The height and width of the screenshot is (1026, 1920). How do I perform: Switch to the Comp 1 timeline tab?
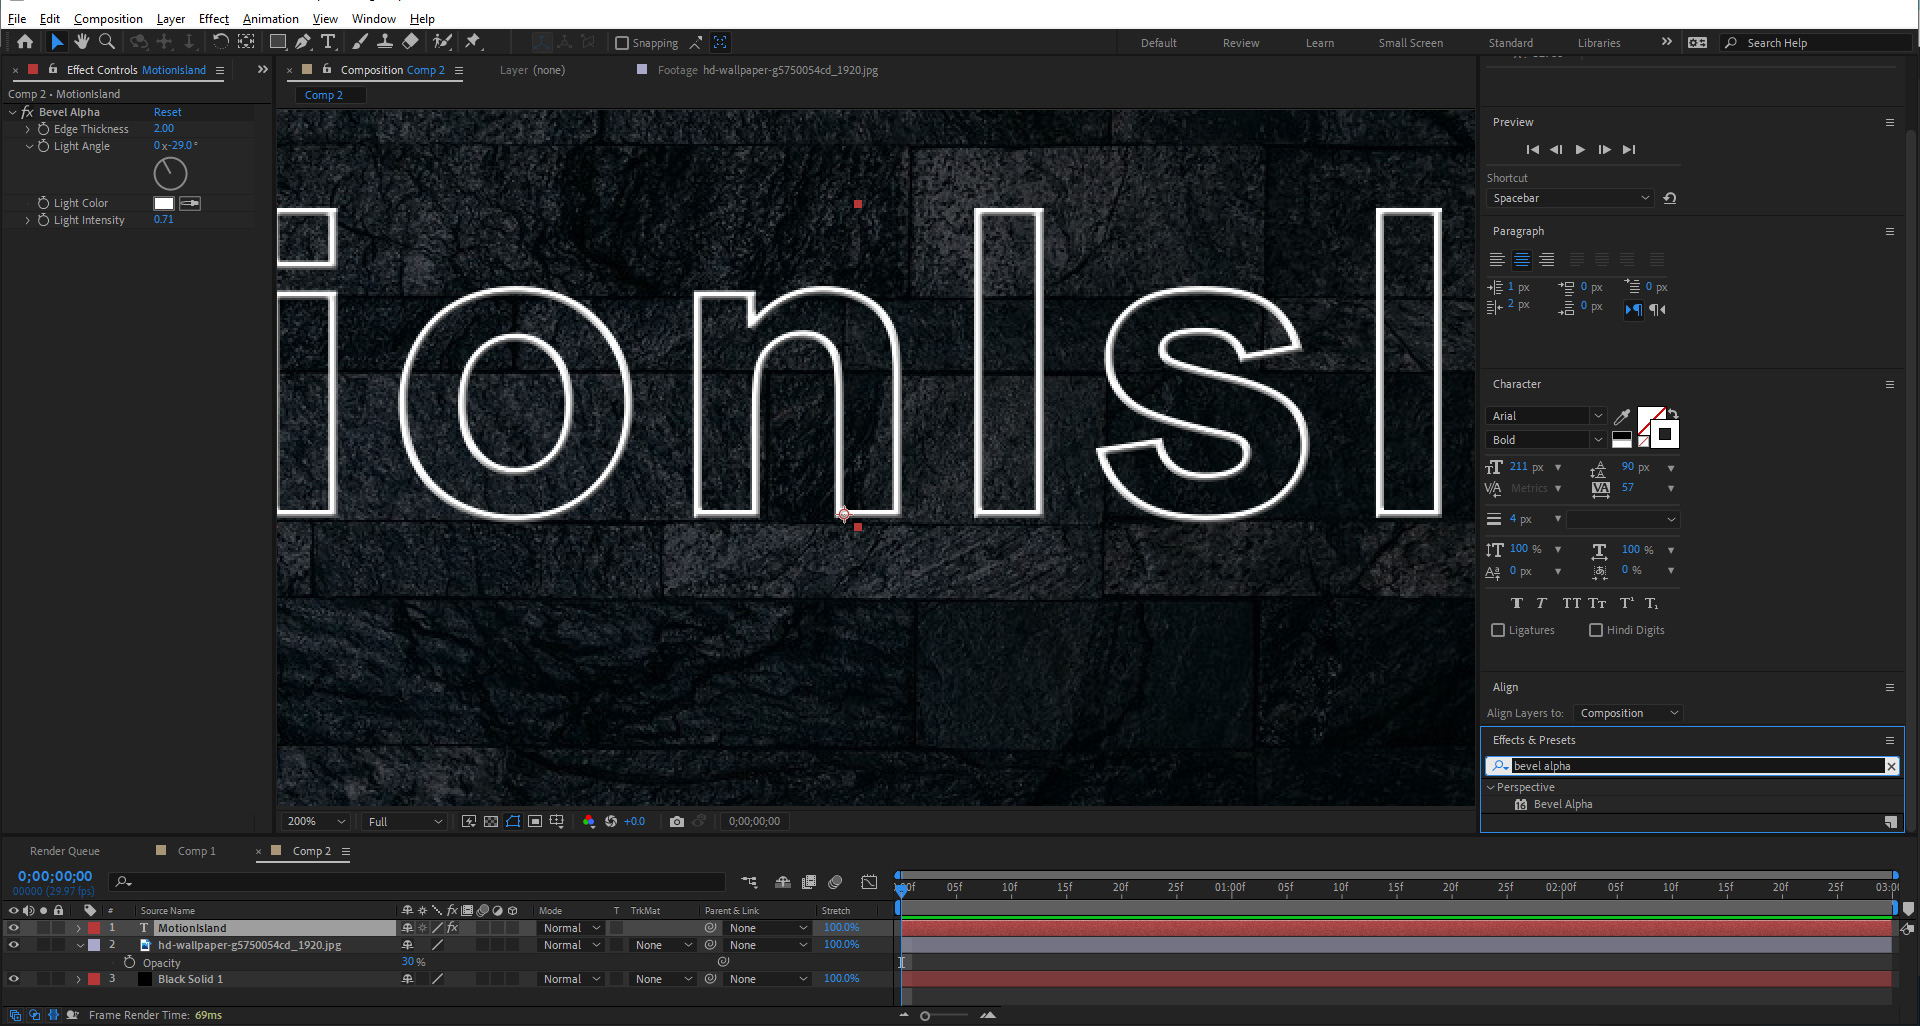(196, 851)
